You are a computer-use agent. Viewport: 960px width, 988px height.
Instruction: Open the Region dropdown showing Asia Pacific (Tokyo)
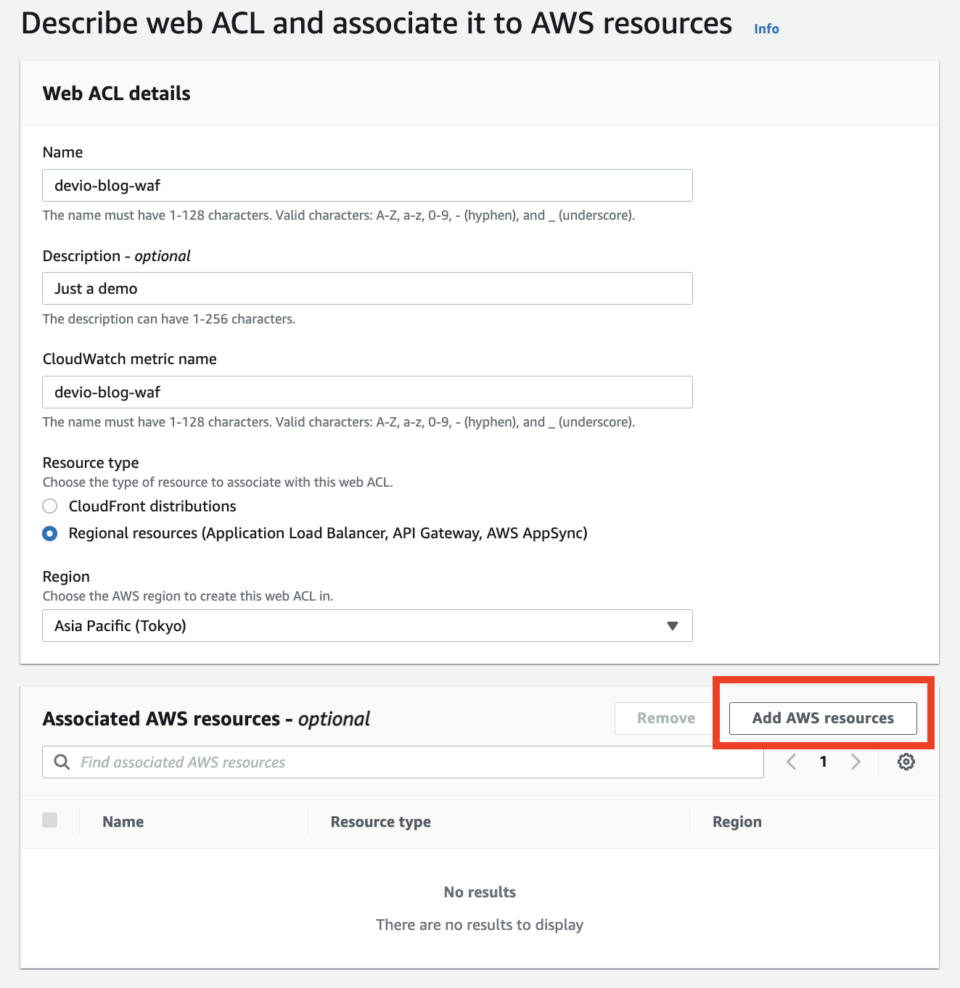(x=367, y=626)
